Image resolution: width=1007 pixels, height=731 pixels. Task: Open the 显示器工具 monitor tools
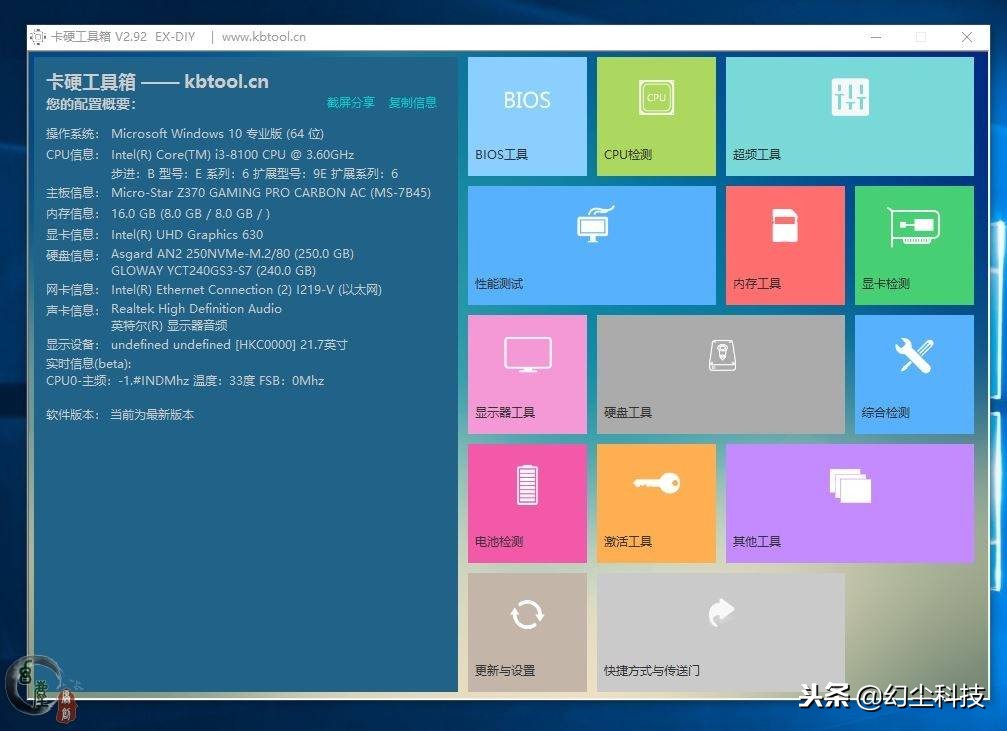(x=527, y=373)
